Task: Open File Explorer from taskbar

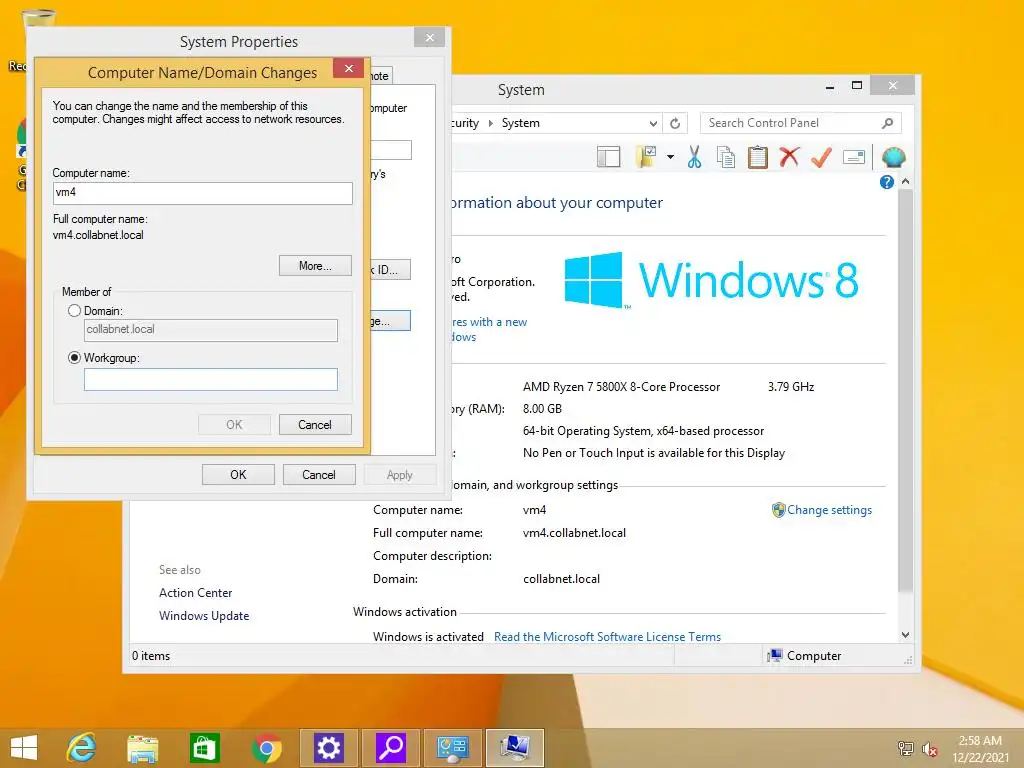Action: [x=142, y=748]
